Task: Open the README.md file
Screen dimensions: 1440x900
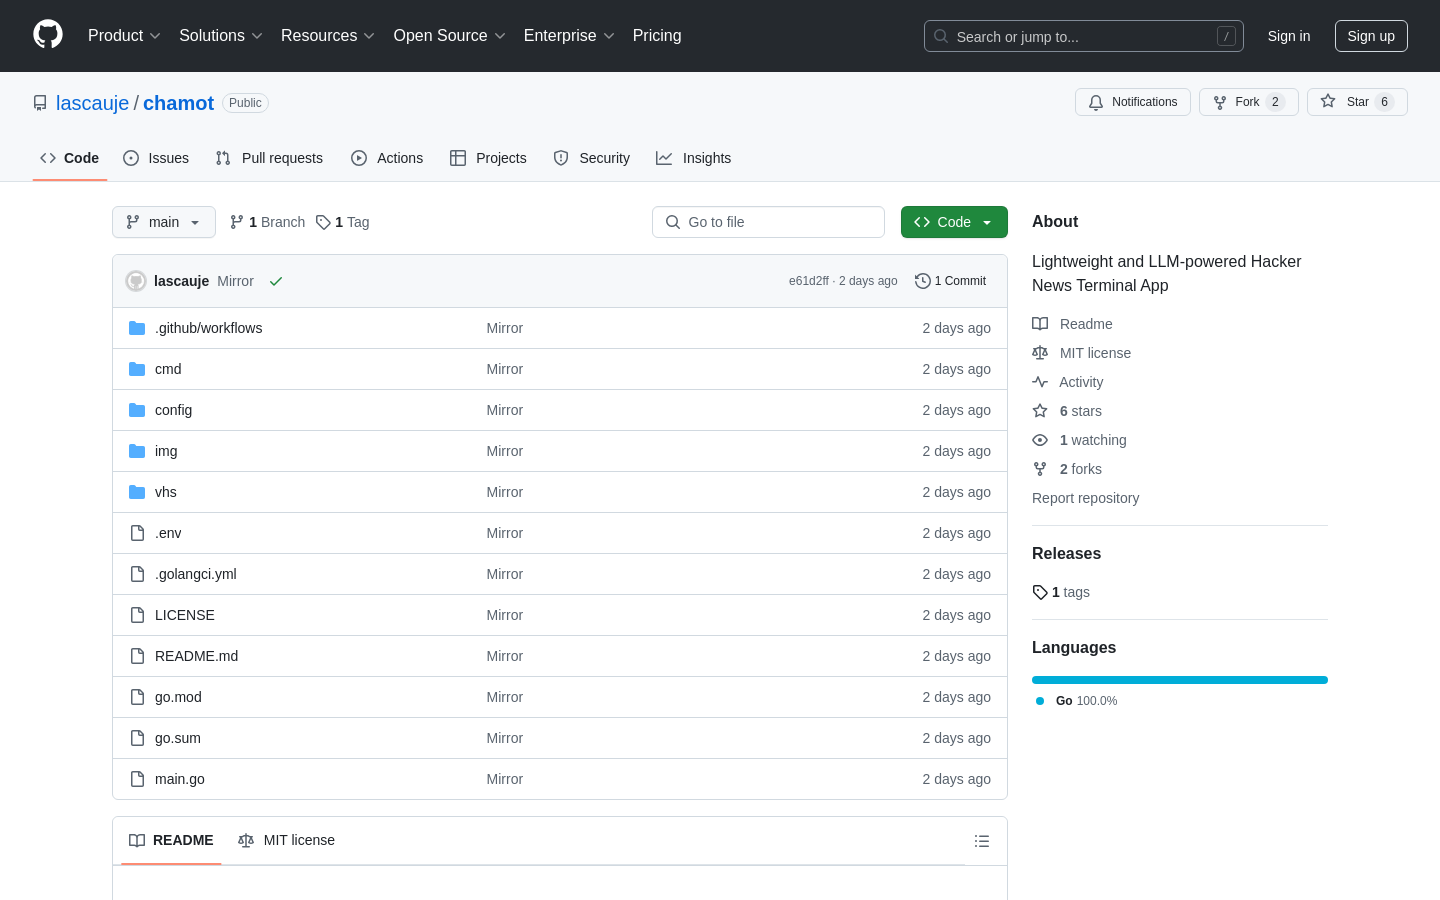Action: tap(196, 656)
